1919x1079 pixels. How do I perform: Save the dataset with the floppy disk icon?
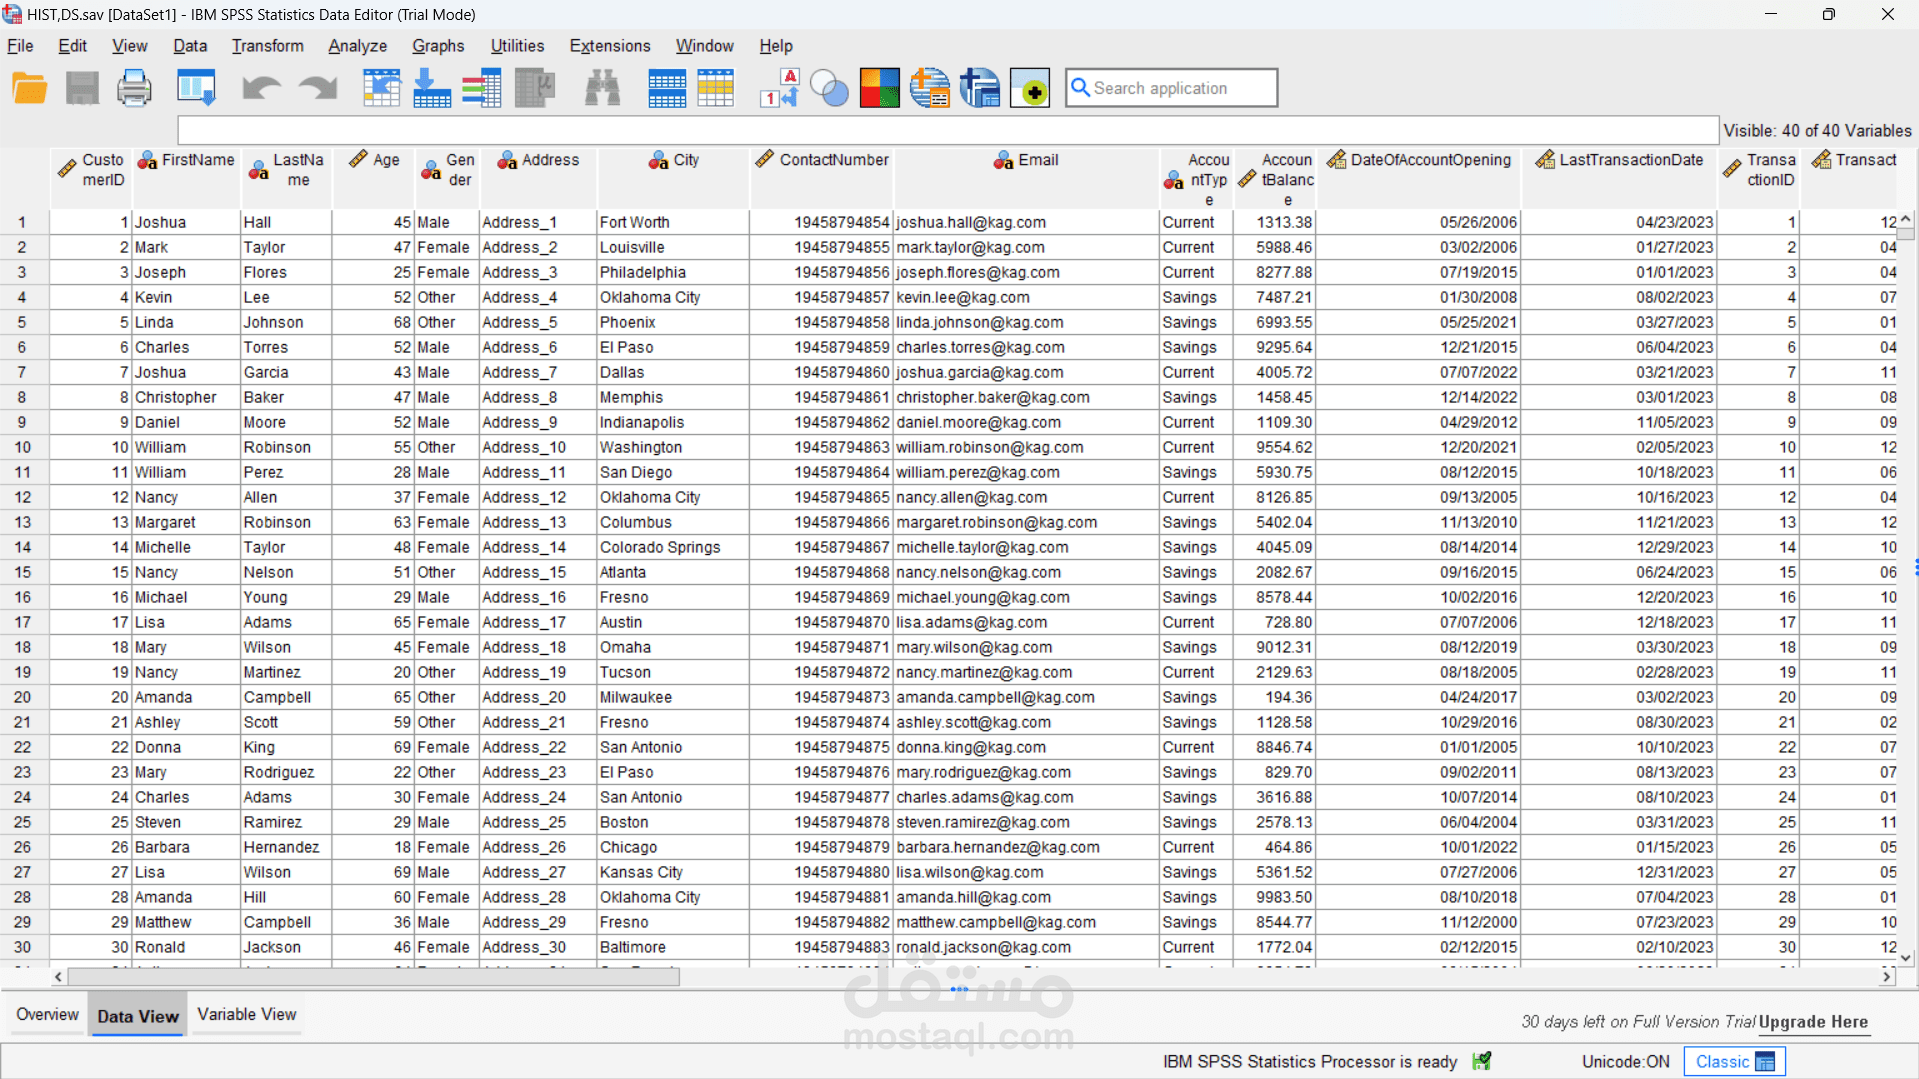82,89
